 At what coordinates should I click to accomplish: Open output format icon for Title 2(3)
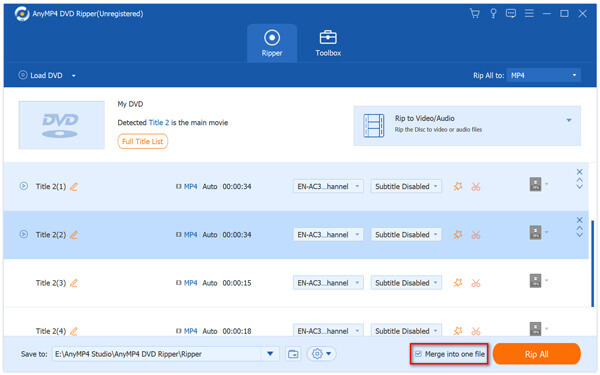(x=536, y=280)
